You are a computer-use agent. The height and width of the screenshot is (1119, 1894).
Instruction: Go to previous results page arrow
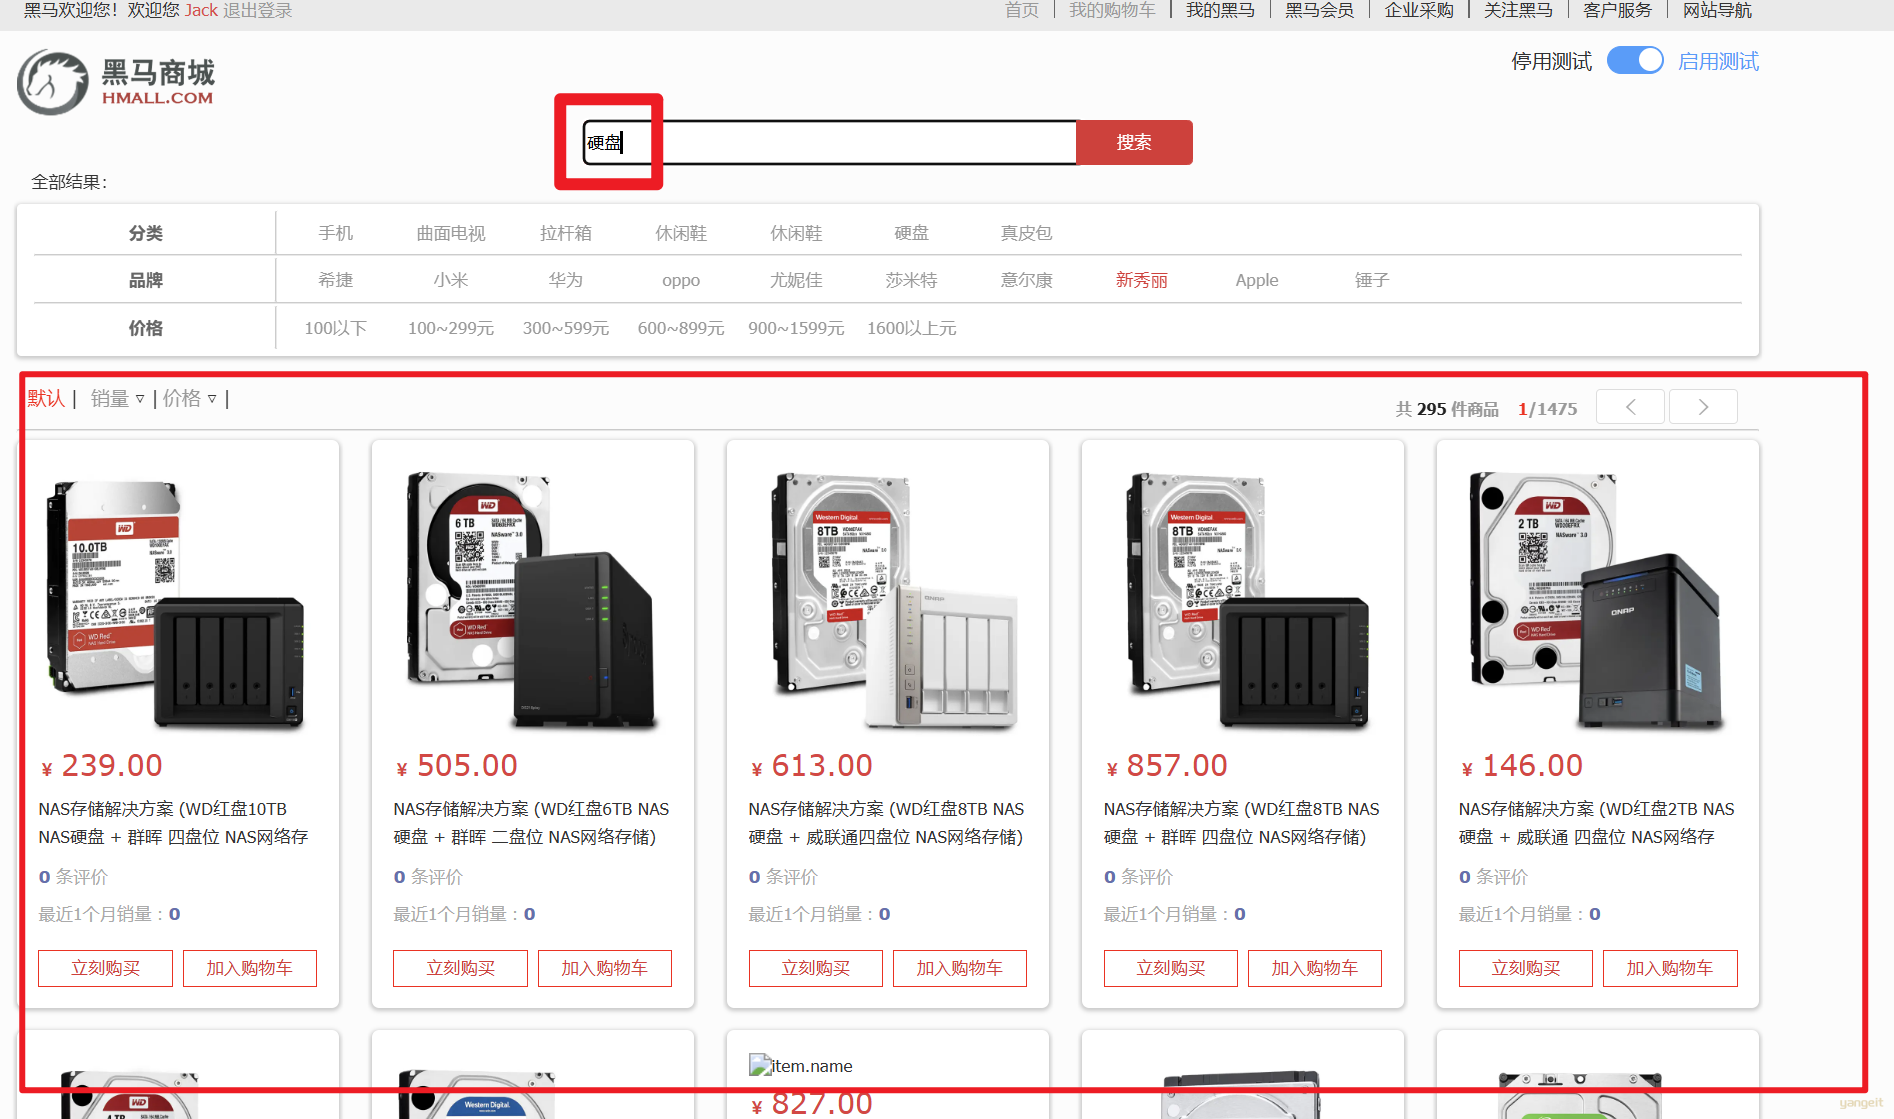point(1630,407)
